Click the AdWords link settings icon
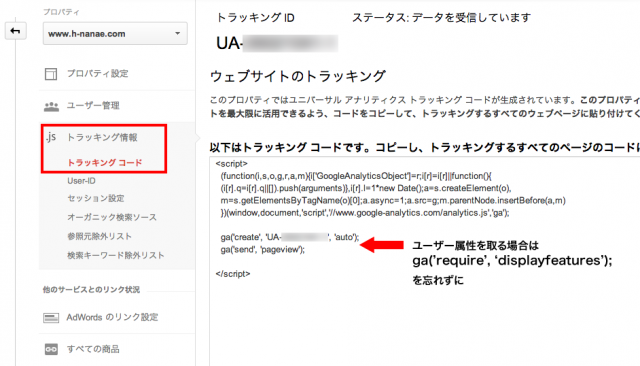The height and width of the screenshot is (366, 640). pyautogui.click(x=51, y=317)
